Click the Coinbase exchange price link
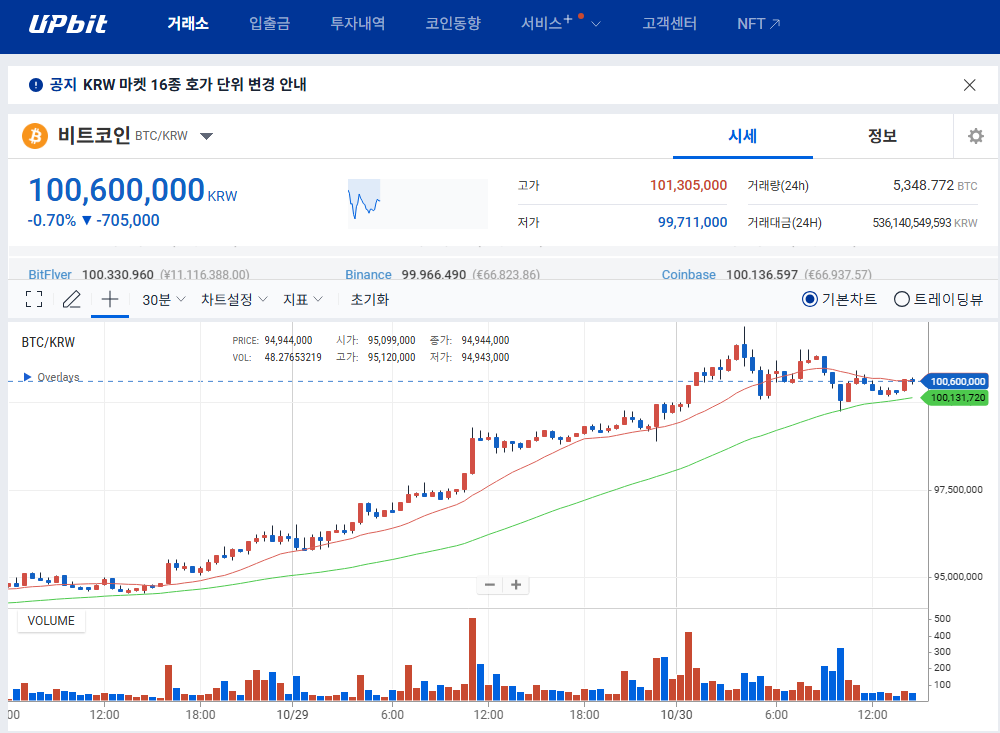Viewport: 1000px width, 733px height. (x=688, y=274)
